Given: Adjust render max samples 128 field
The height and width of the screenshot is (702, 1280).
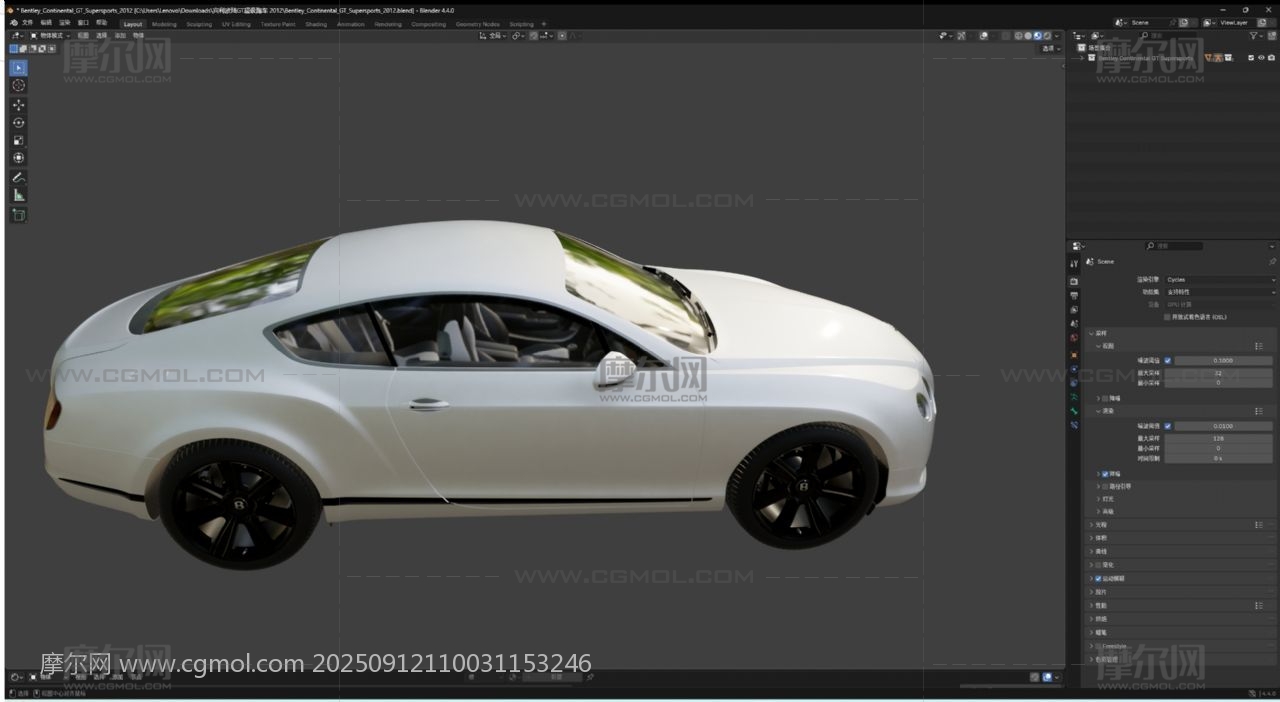Looking at the screenshot, I should tap(1219, 438).
